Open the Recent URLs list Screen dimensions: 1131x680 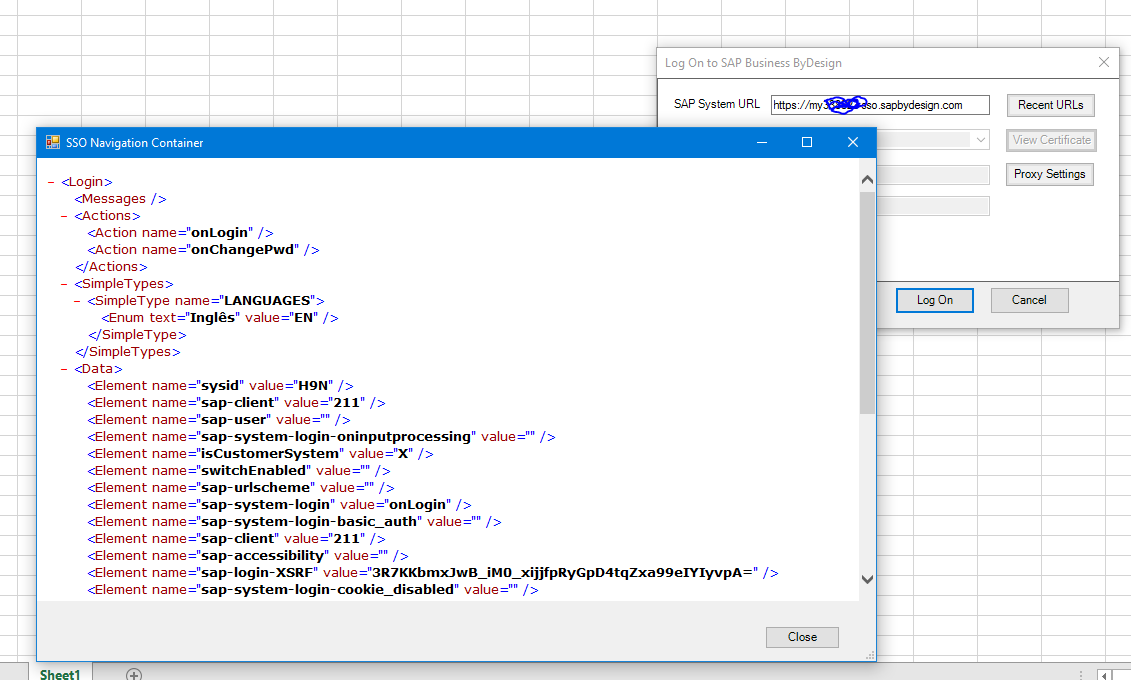pos(1050,105)
